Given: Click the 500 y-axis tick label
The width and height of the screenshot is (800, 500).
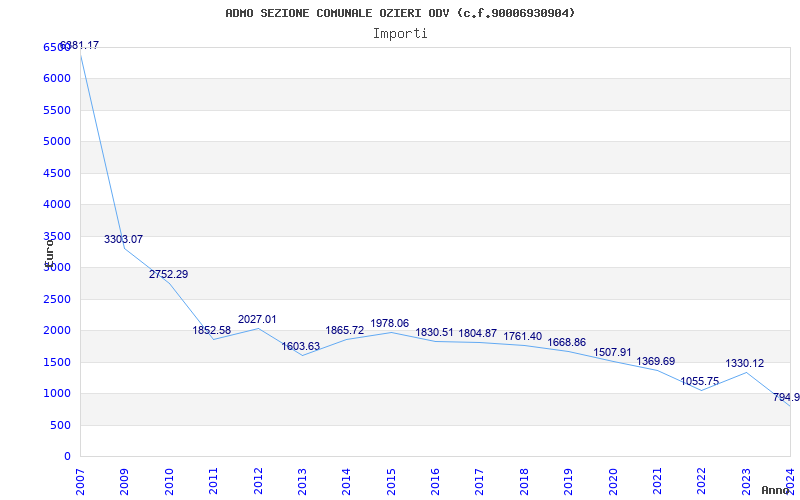Looking at the screenshot, I should point(60,425).
